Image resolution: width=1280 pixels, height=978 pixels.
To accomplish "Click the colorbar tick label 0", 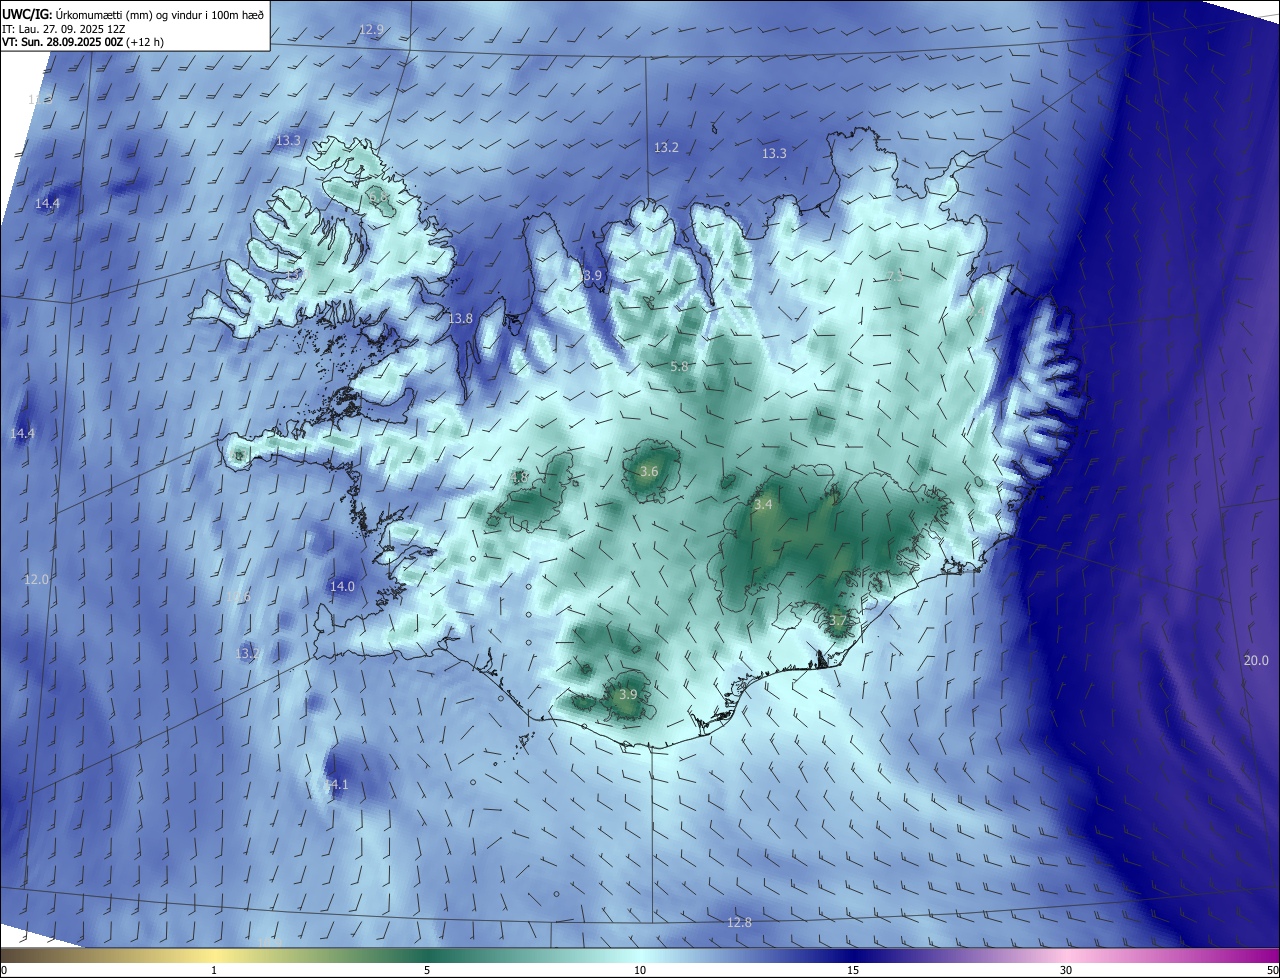I will coord(4,970).
